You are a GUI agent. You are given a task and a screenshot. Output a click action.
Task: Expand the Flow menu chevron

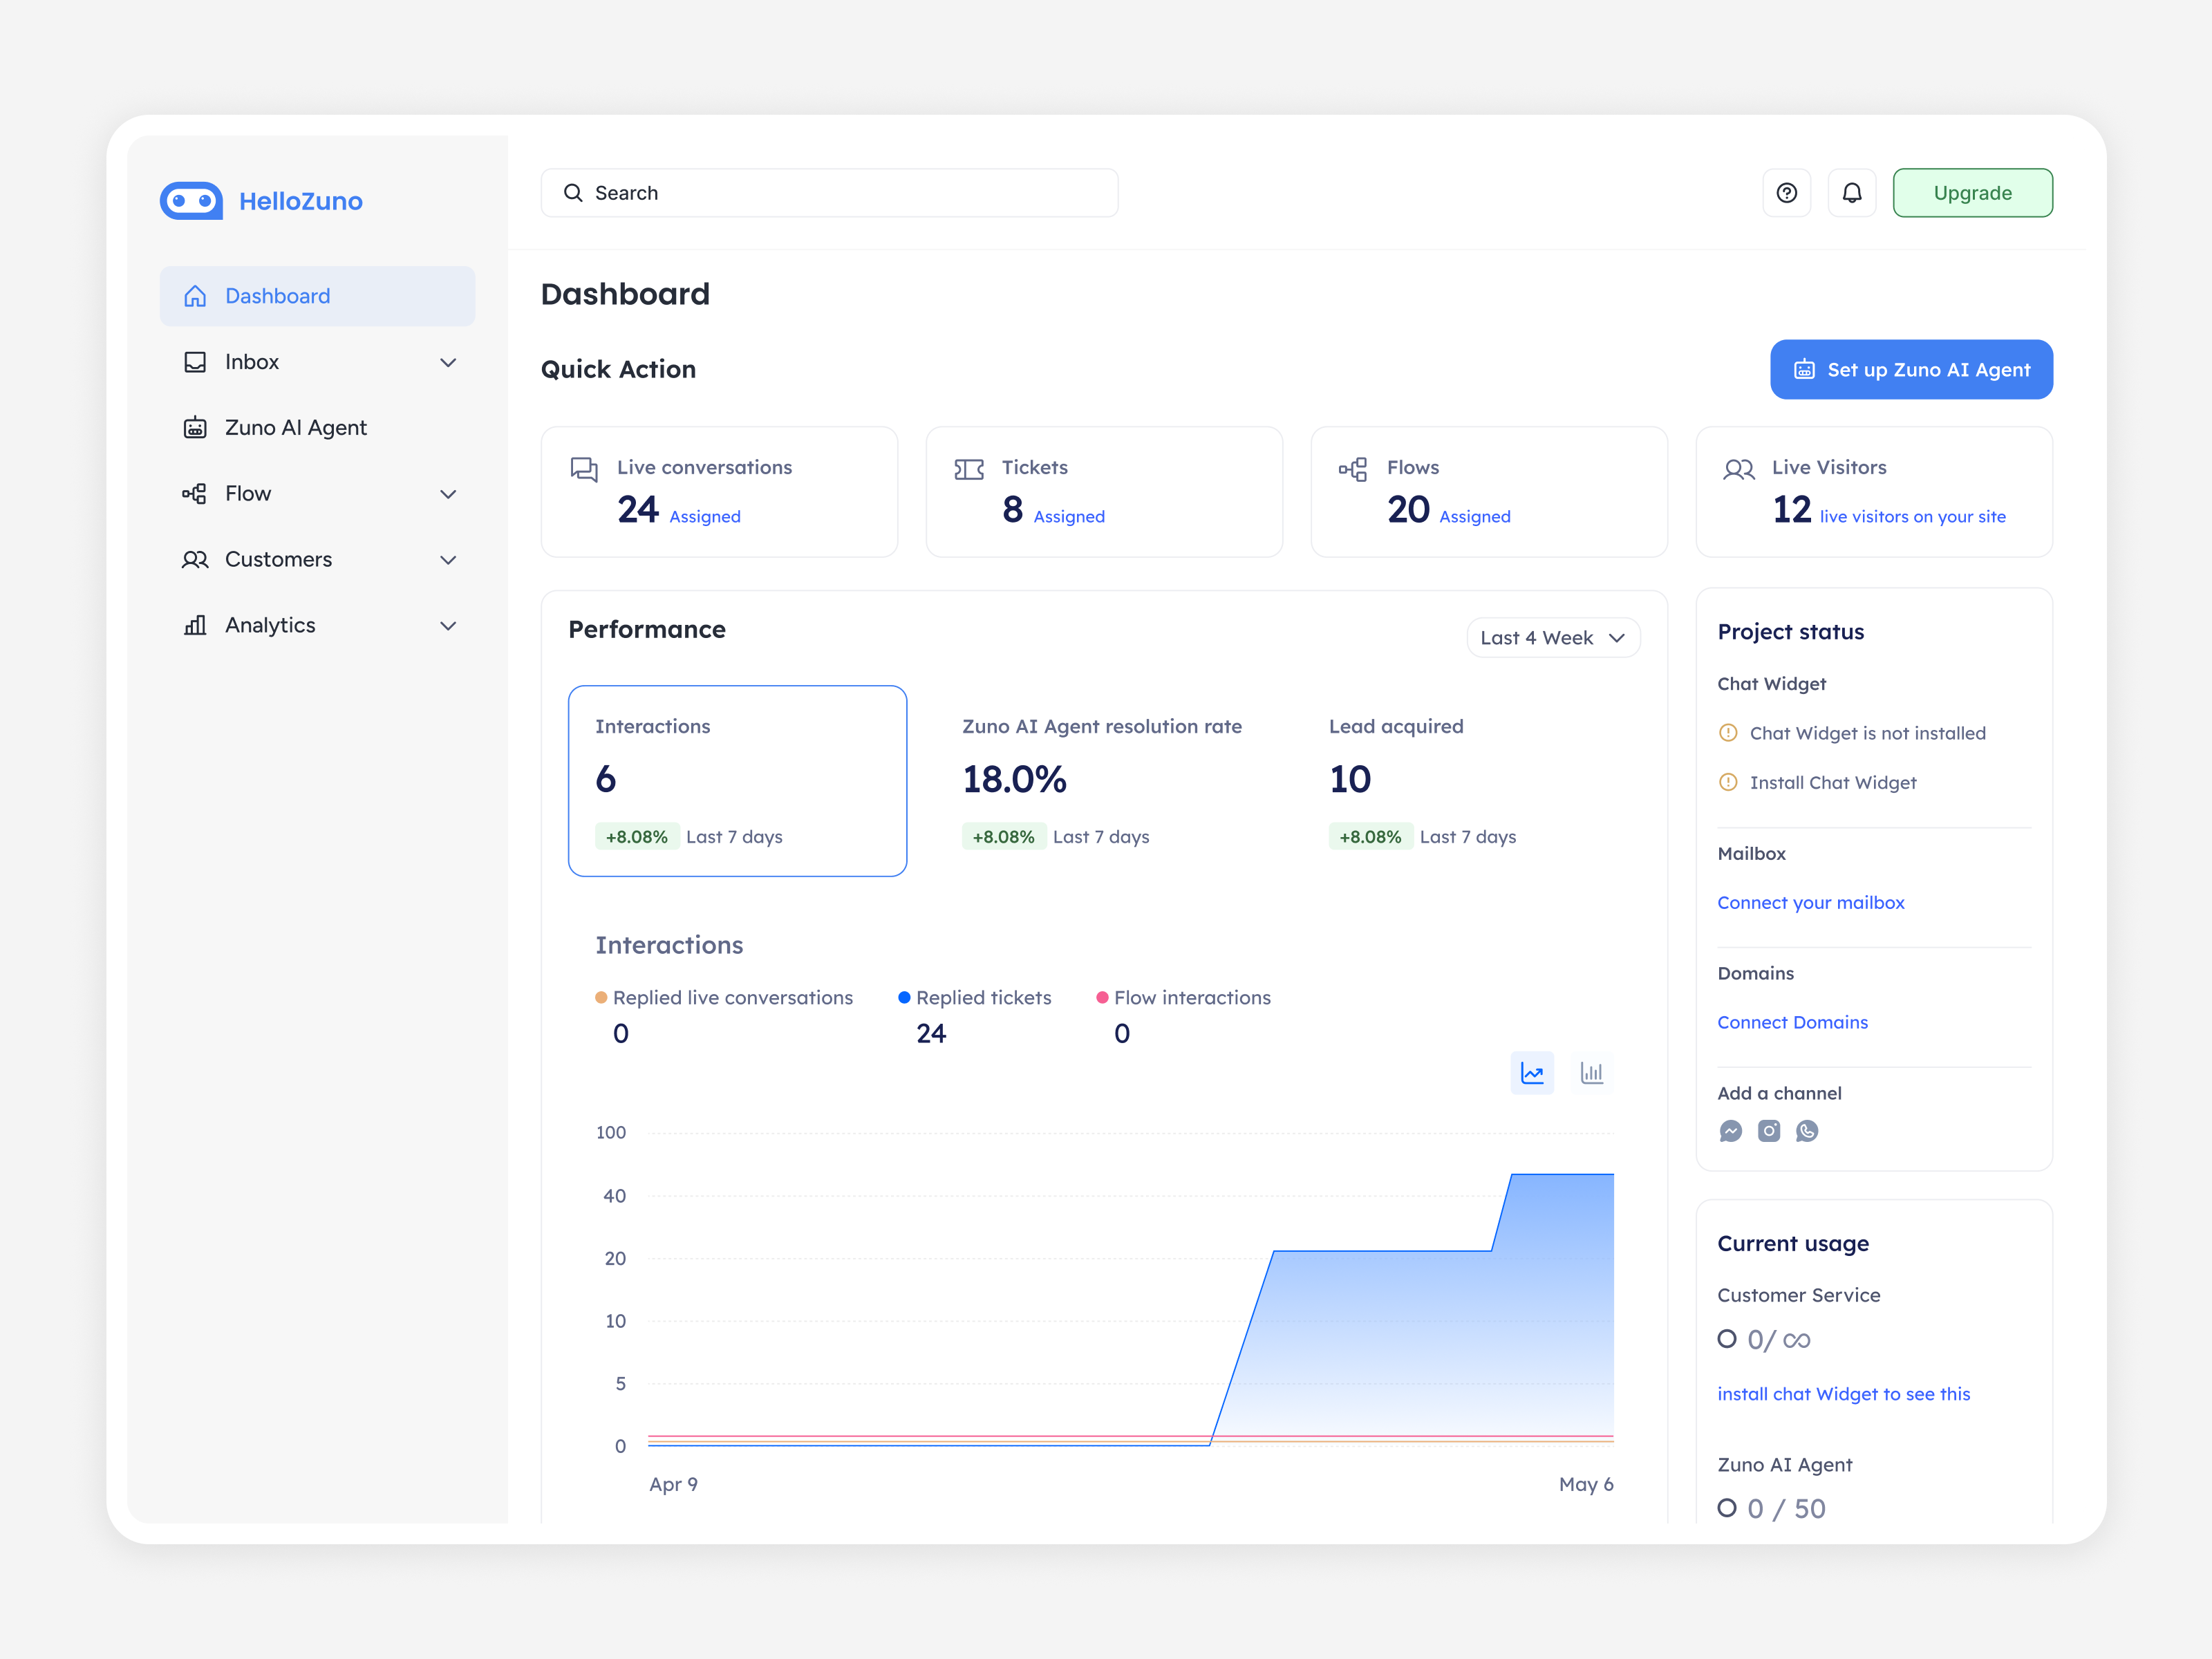pos(448,494)
